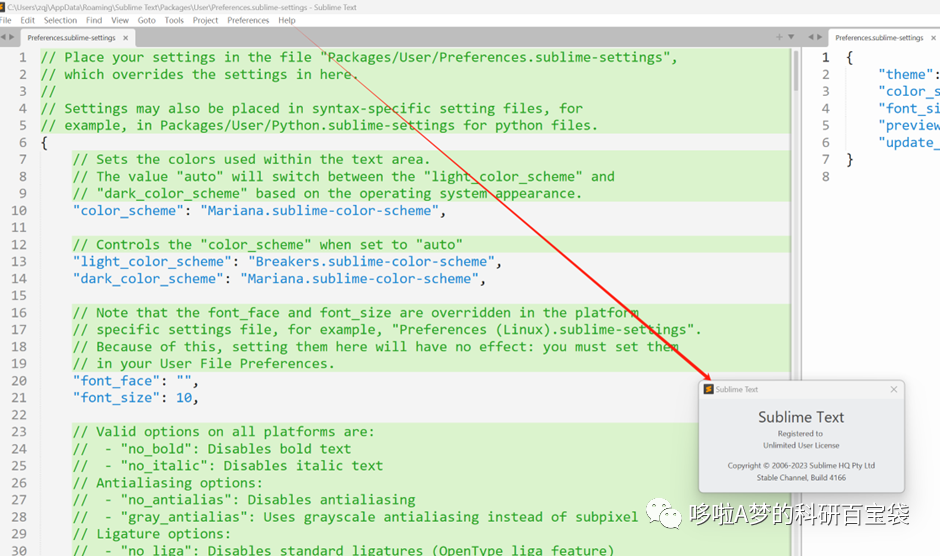Image resolution: width=940 pixels, height=556 pixels.
Task: Open the Edit menu
Action: coord(28,20)
